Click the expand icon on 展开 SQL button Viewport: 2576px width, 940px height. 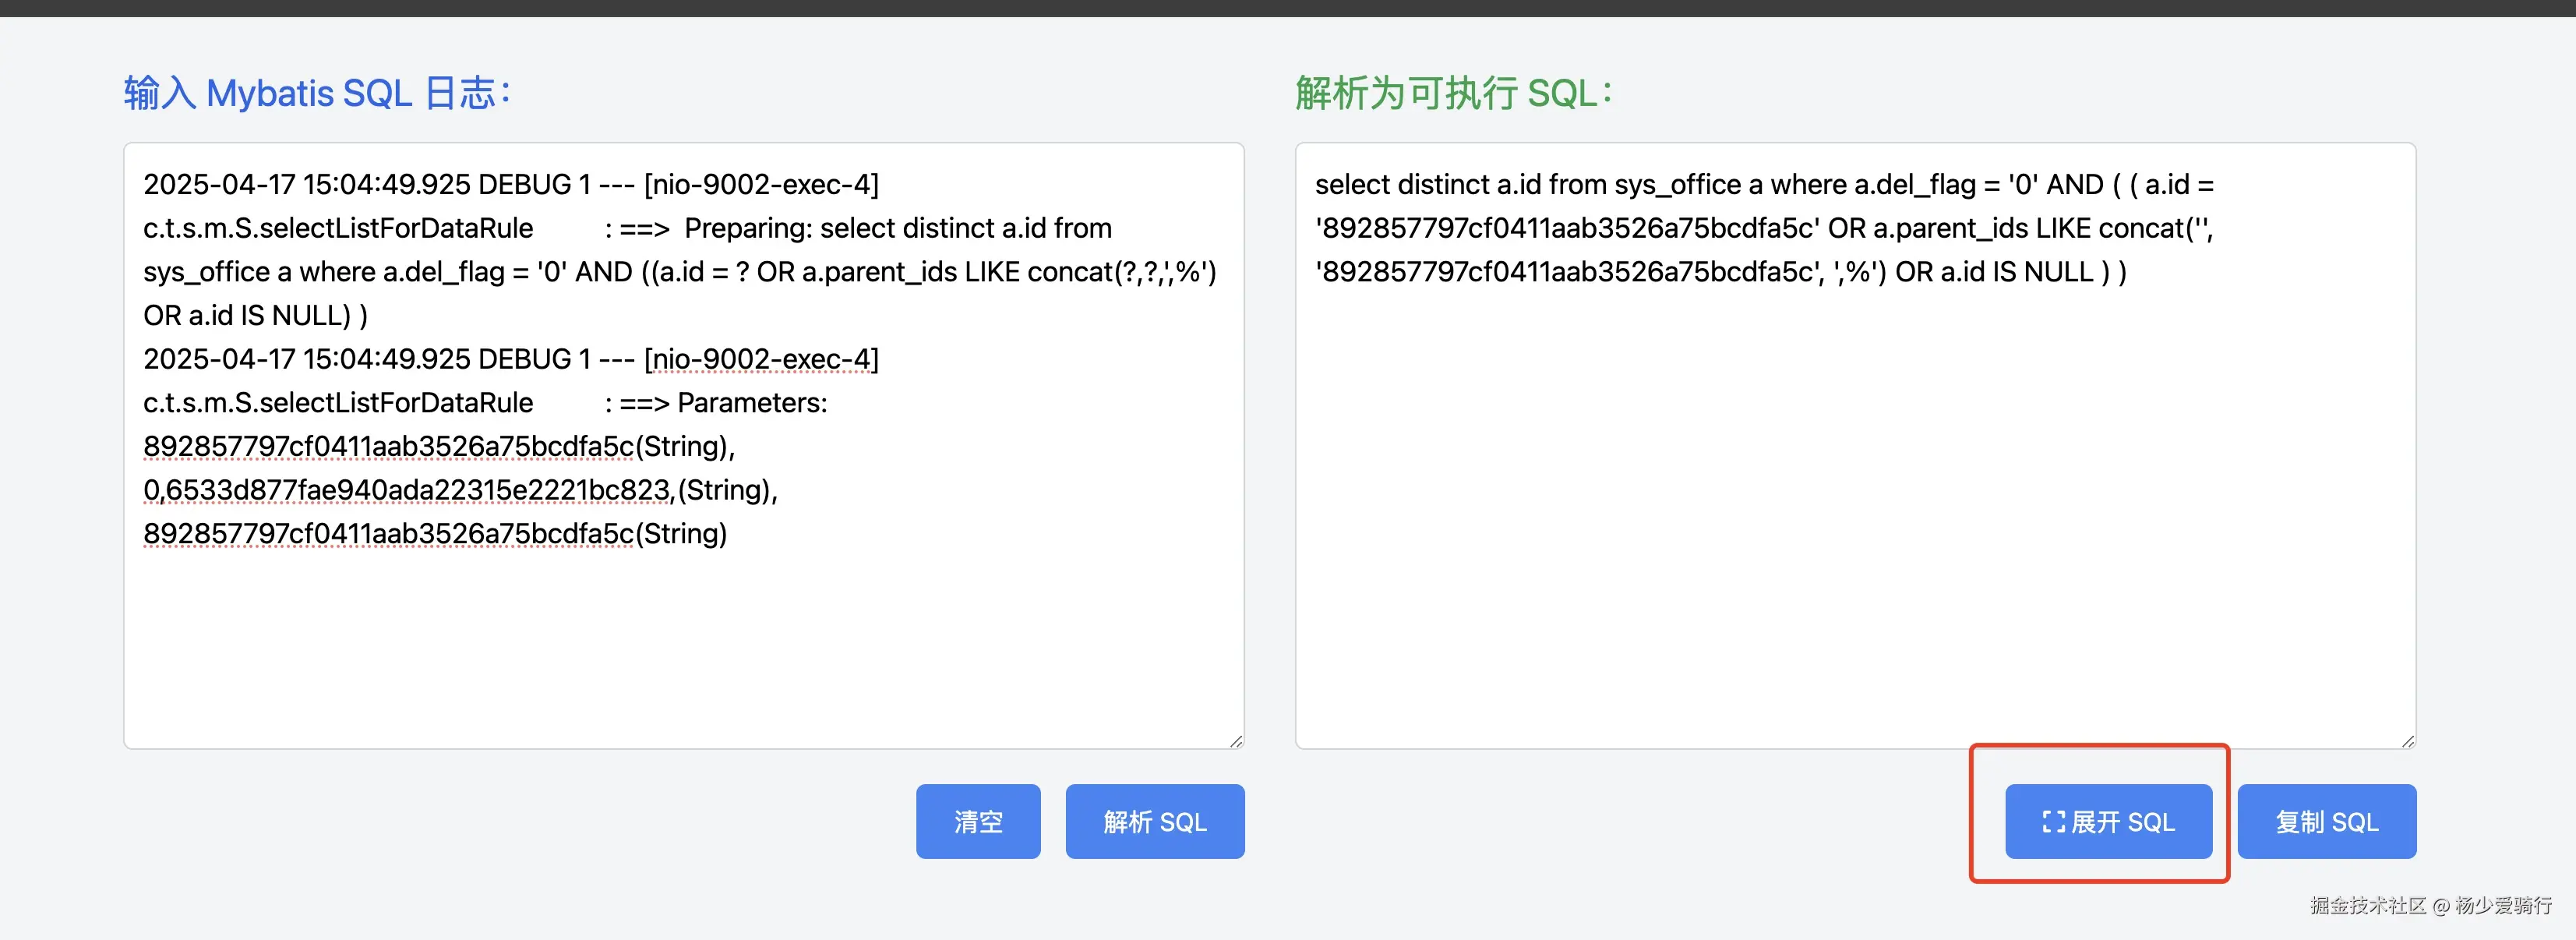pos(2053,822)
